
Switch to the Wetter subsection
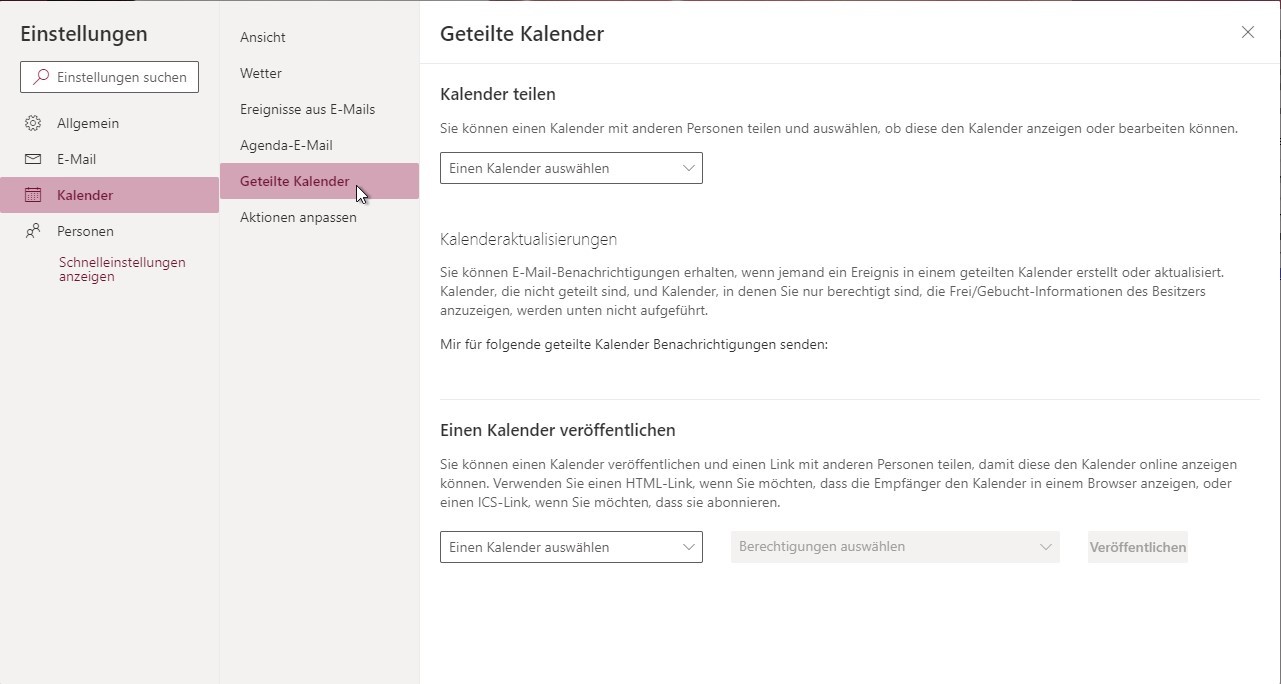tap(319, 73)
